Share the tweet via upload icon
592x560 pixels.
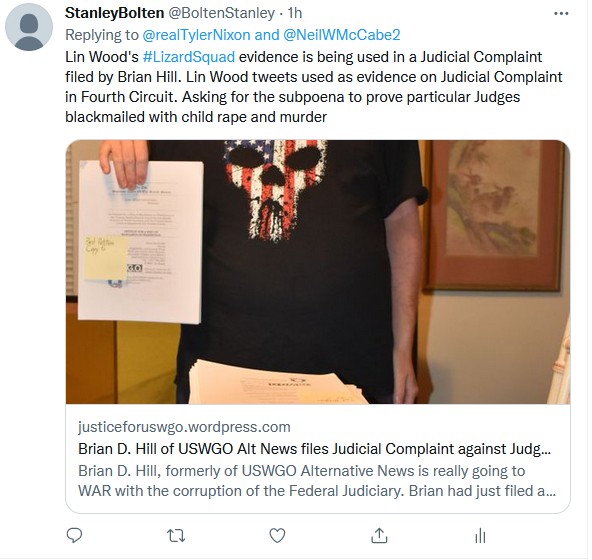coord(379,535)
